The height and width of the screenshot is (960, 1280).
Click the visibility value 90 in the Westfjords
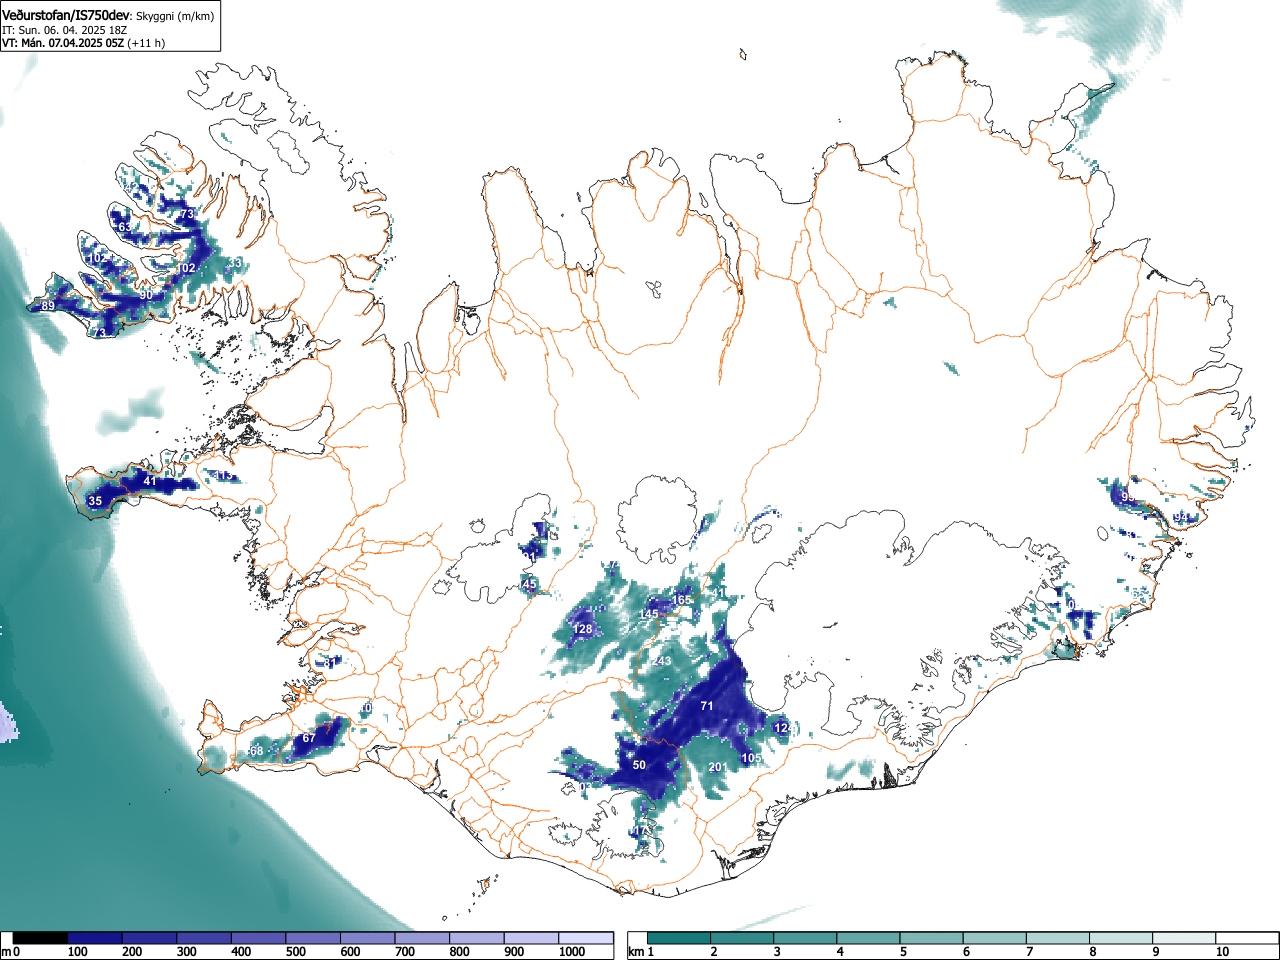click(x=146, y=295)
